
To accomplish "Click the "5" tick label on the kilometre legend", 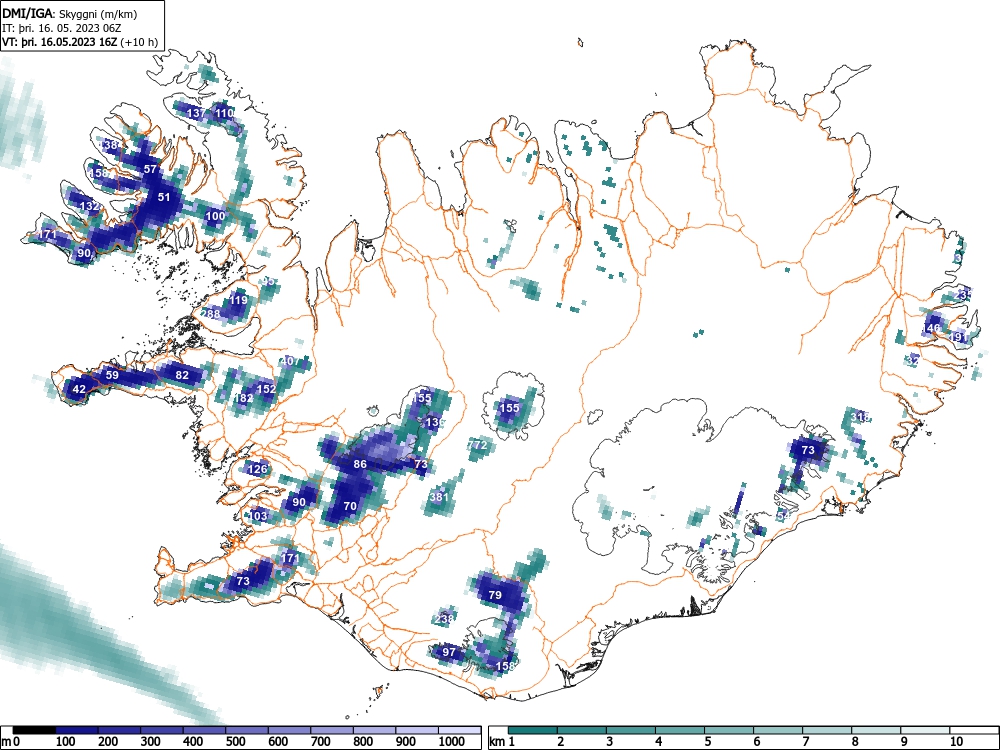I will click(707, 742).
